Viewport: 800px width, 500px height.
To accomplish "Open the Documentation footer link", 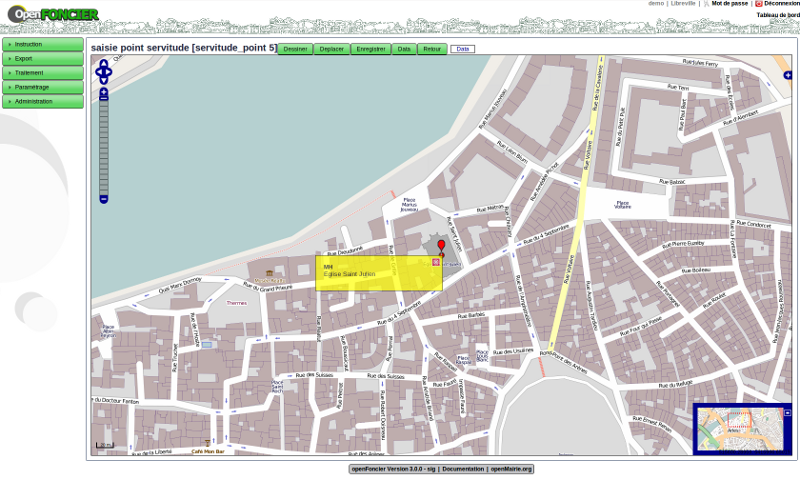I will click(463, 468).
